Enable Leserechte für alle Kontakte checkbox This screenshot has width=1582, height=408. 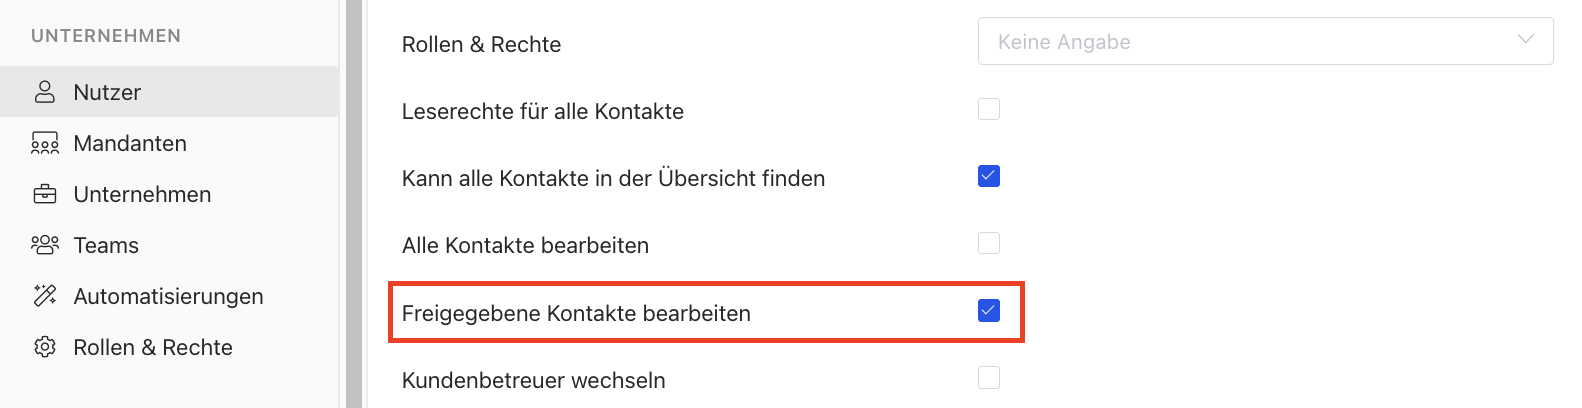point(989,109)
